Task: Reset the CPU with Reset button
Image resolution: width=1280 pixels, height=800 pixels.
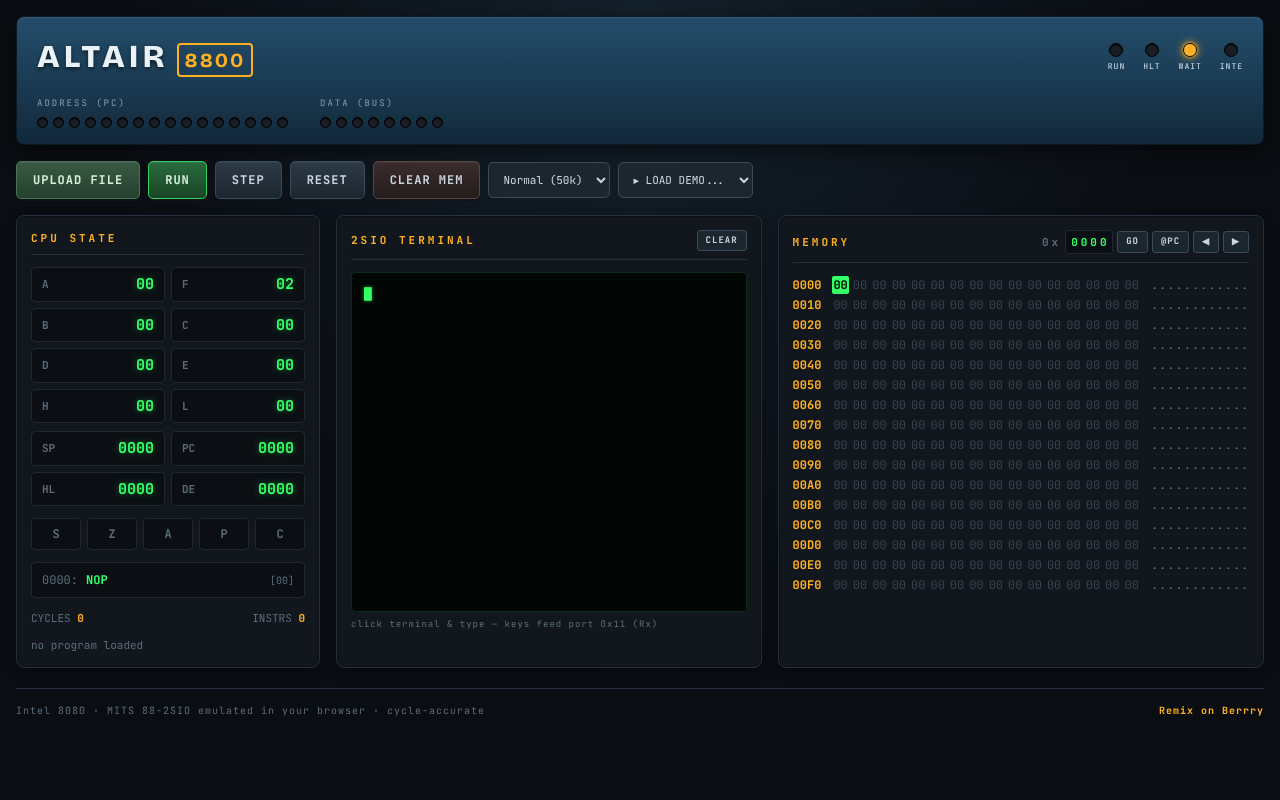Action: (327, 180)
